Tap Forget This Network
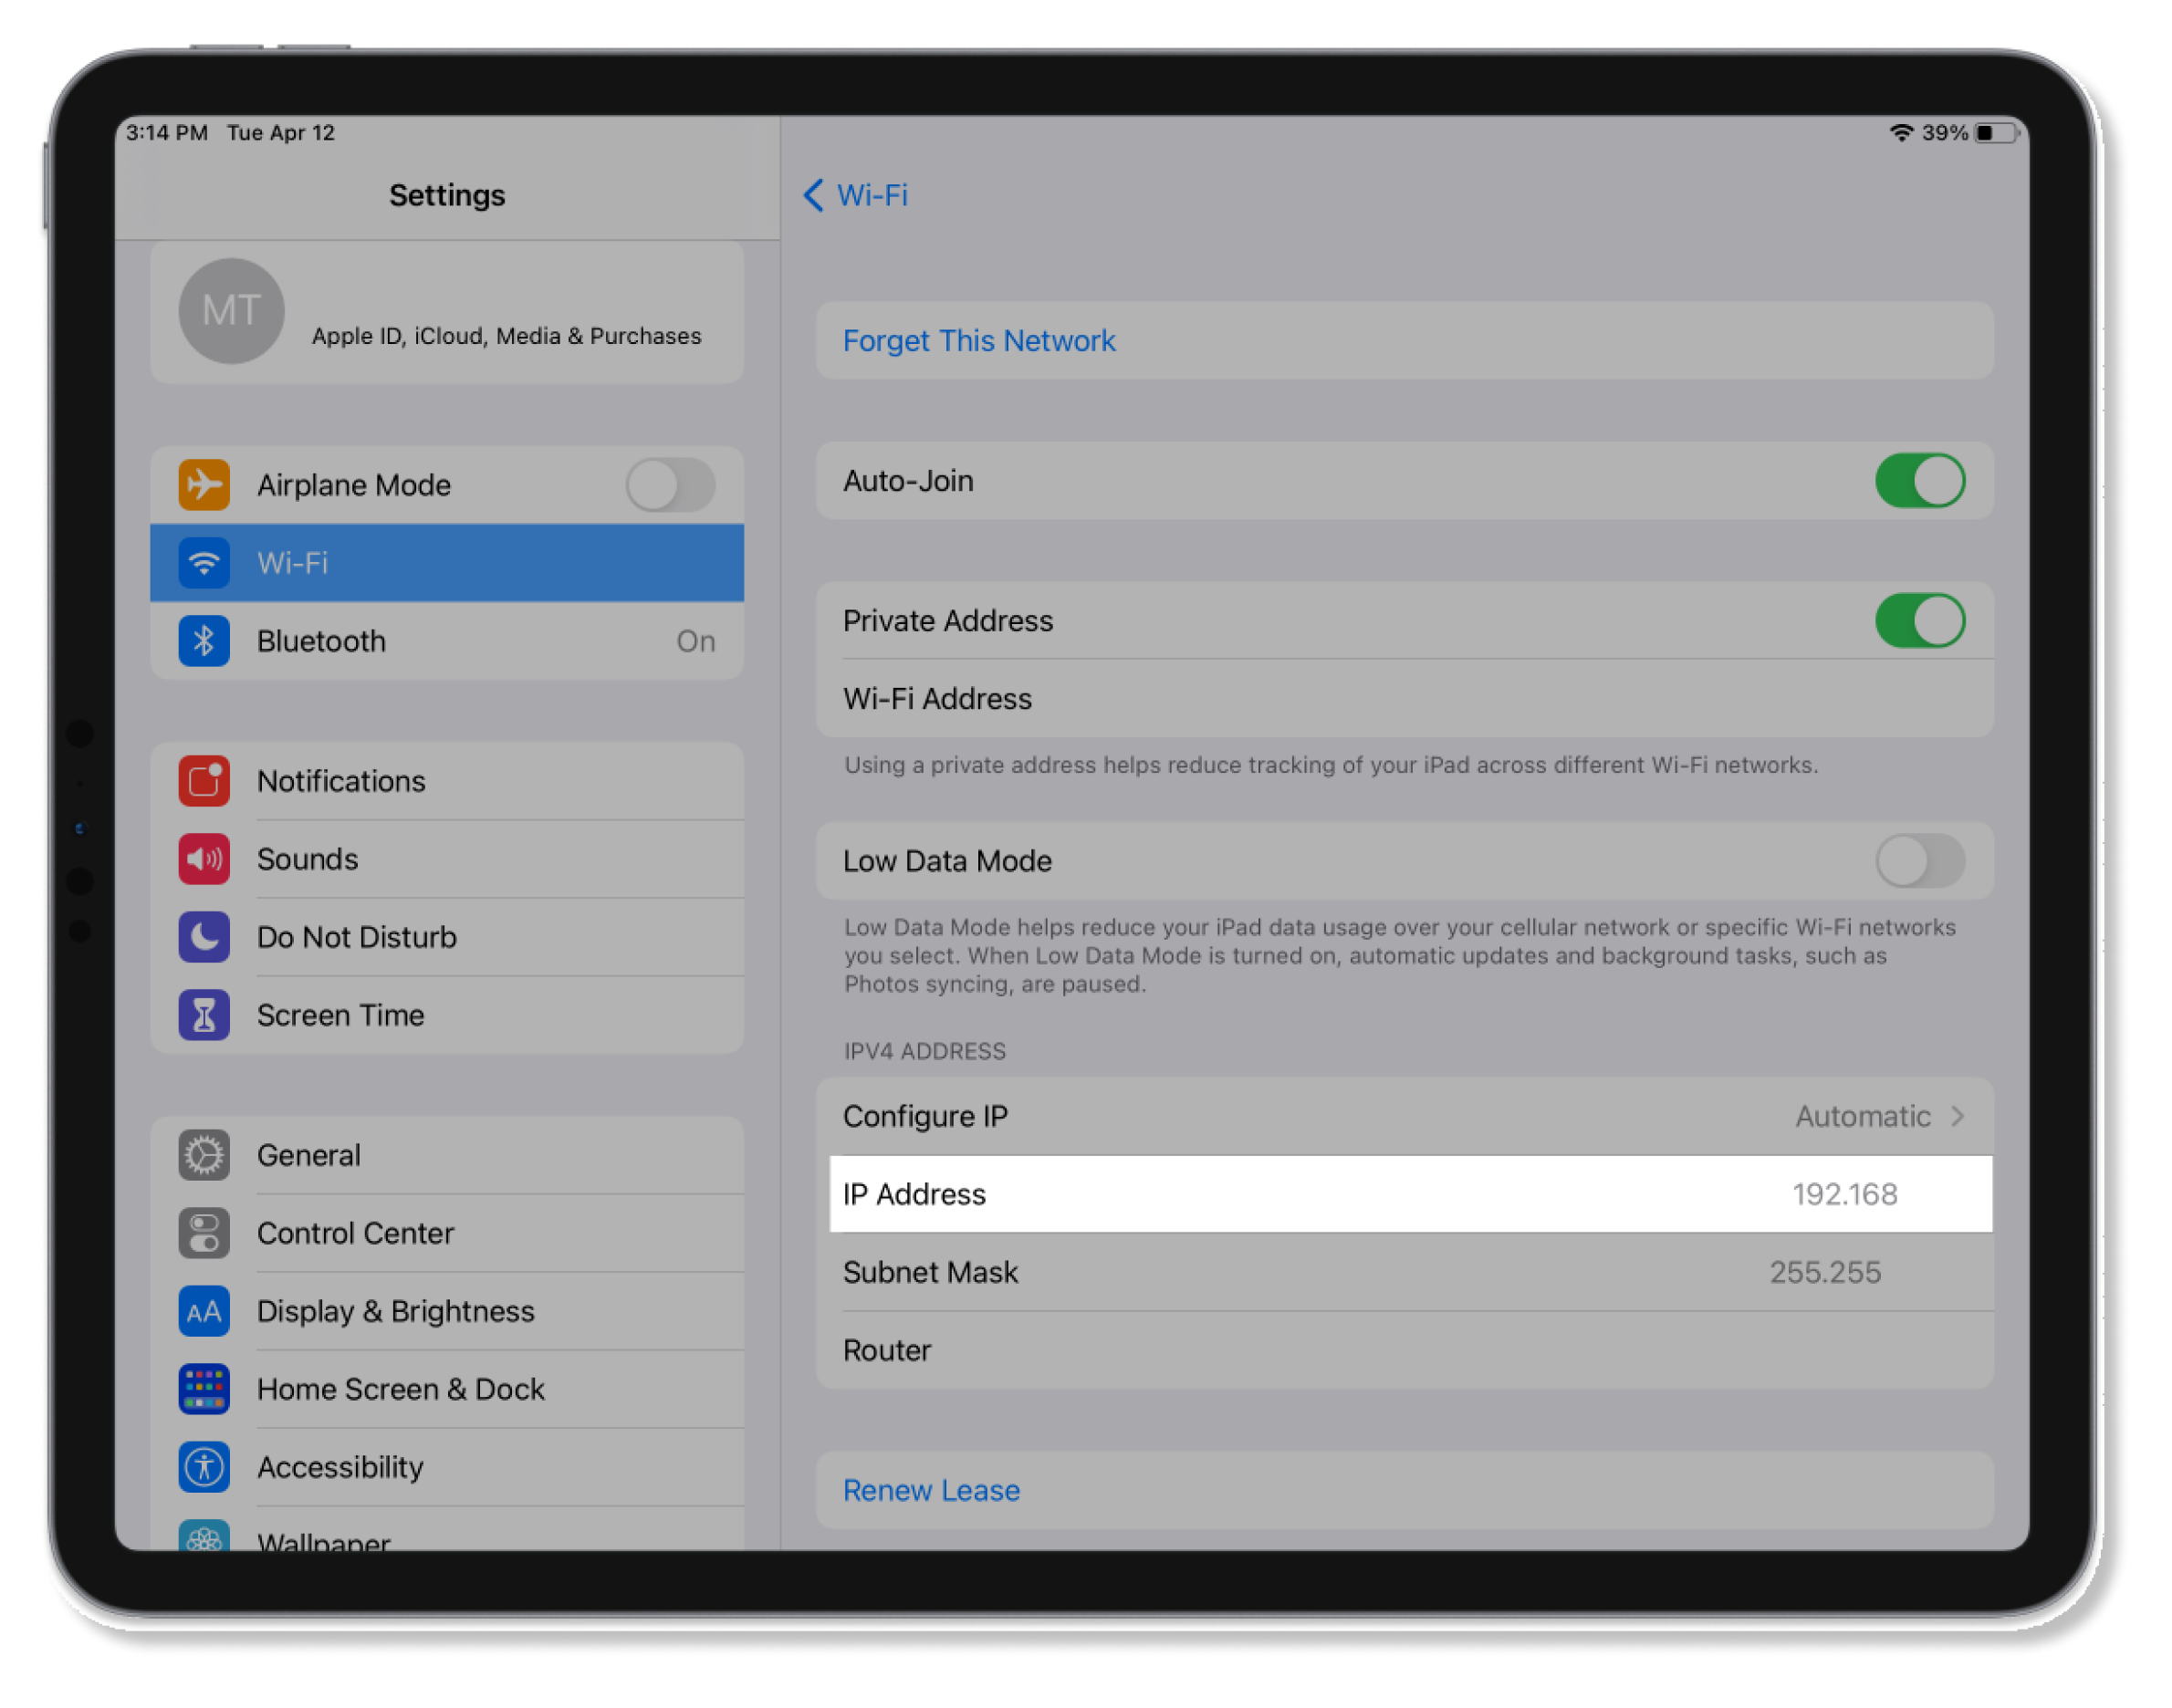This screenshot has width=2172, height=1708. pos(1404,341)
